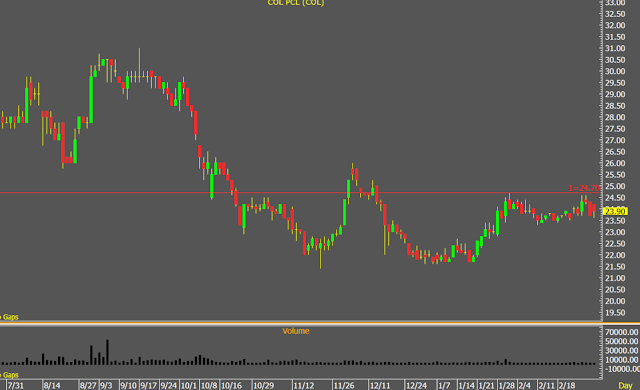The image size is (640, 390).
Task: Click the 23.00 price axis label
Action: click(x=615, y=232)
